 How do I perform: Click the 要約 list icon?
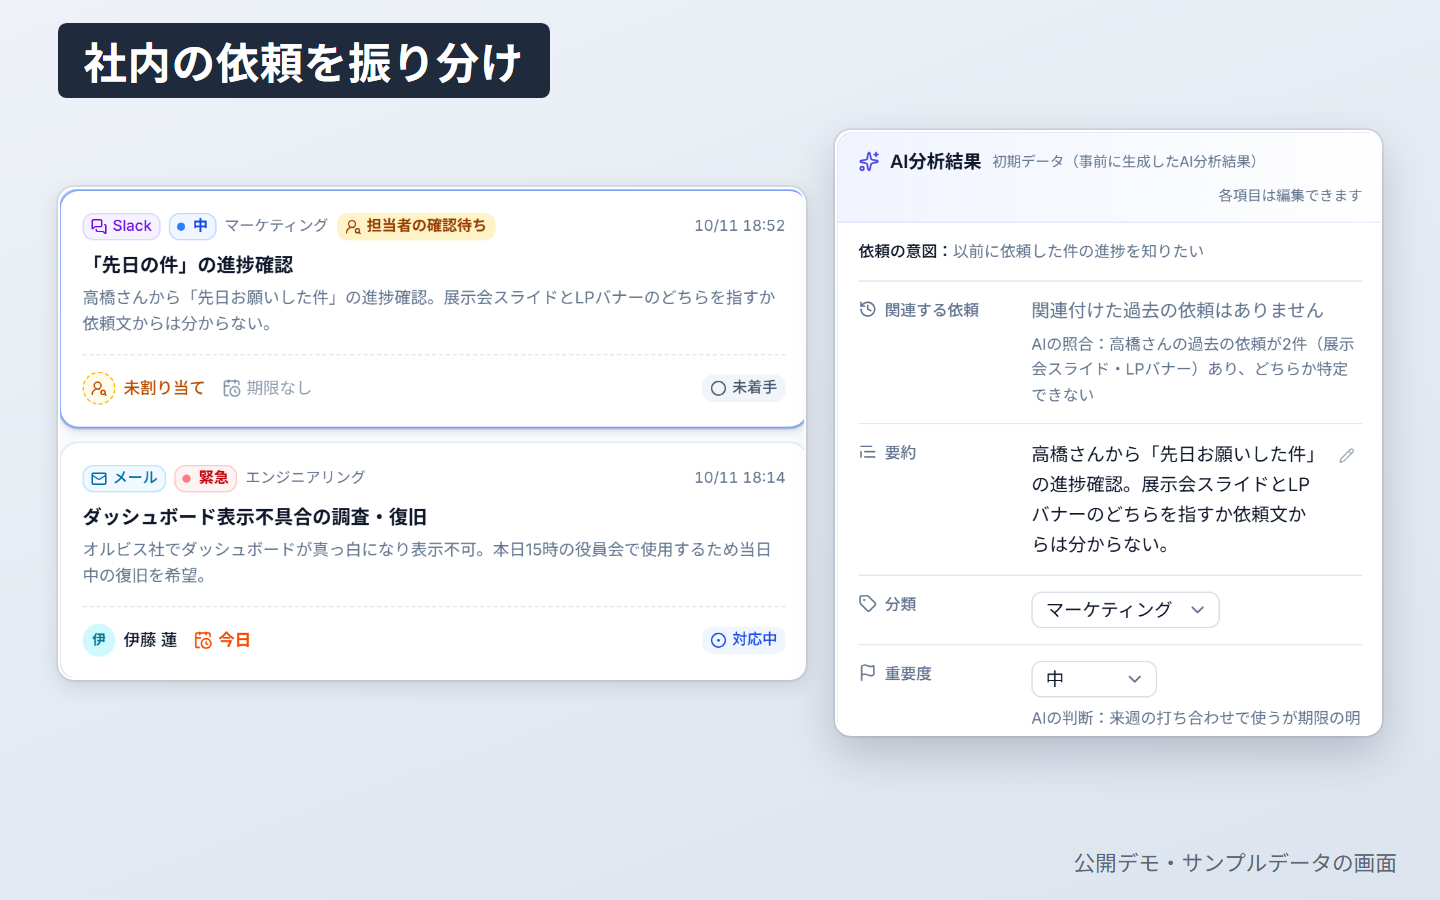point(868,453)
